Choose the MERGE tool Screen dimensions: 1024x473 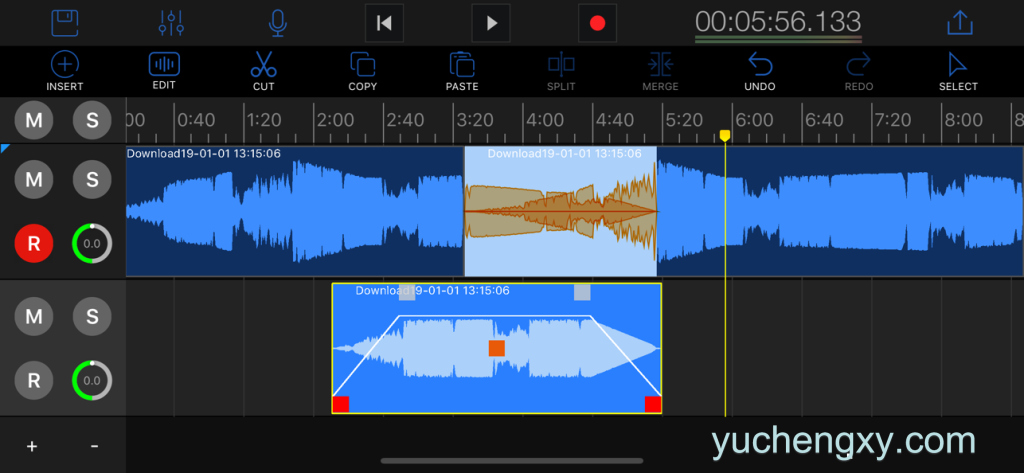[x=660, y=71]
